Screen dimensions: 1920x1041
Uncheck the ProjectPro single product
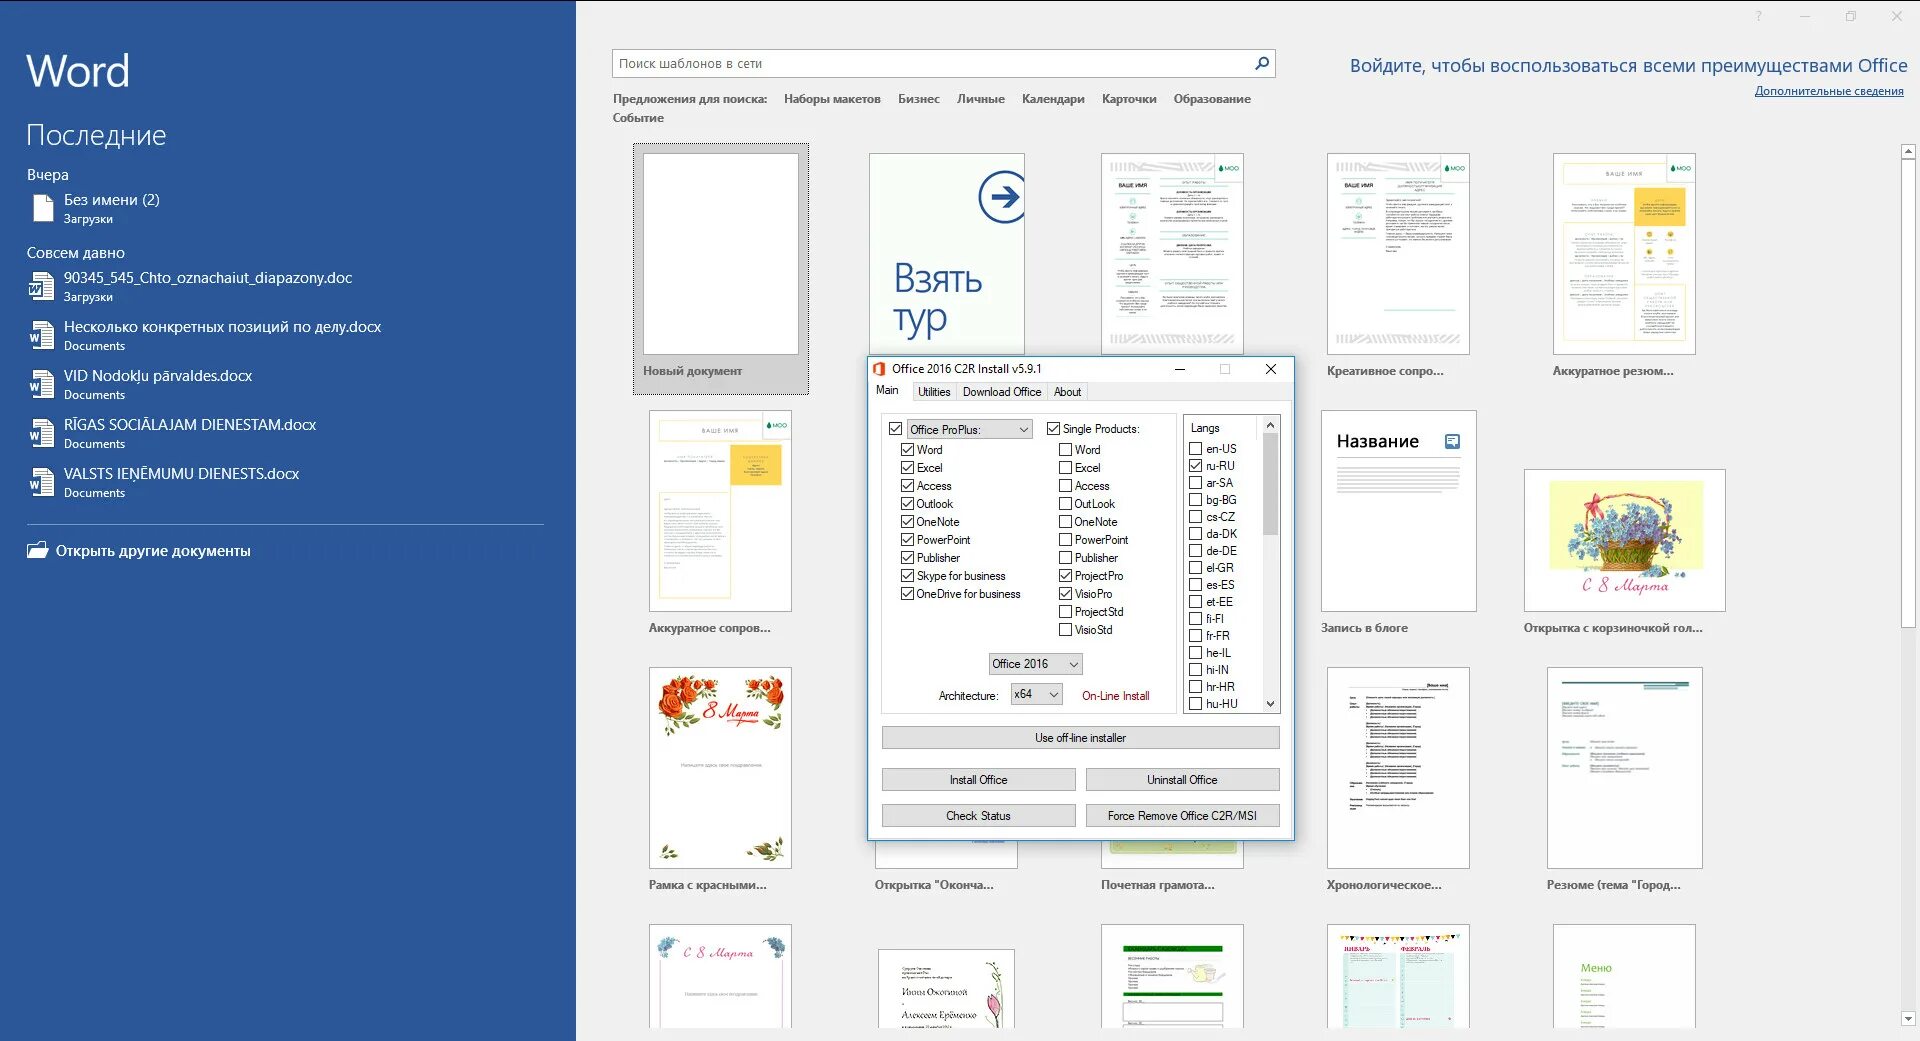point(1066,576)
